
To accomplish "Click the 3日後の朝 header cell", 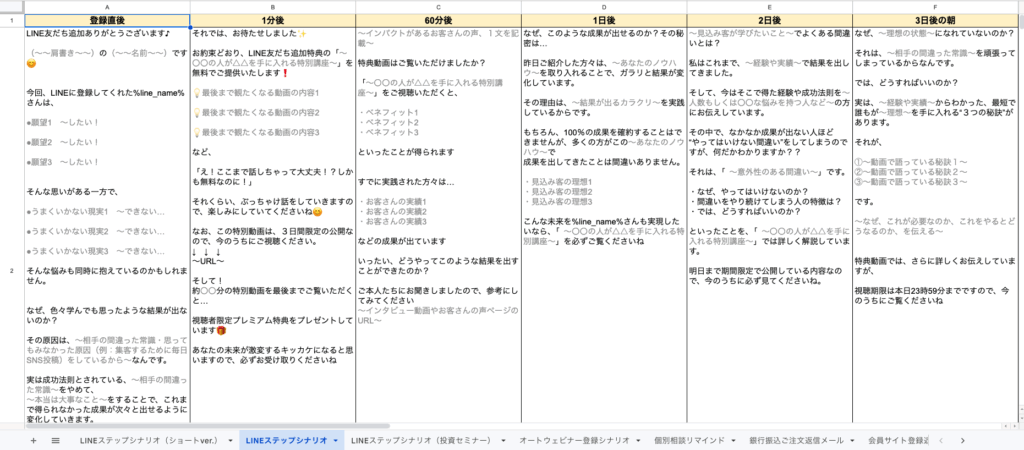I will pos(937,18).
